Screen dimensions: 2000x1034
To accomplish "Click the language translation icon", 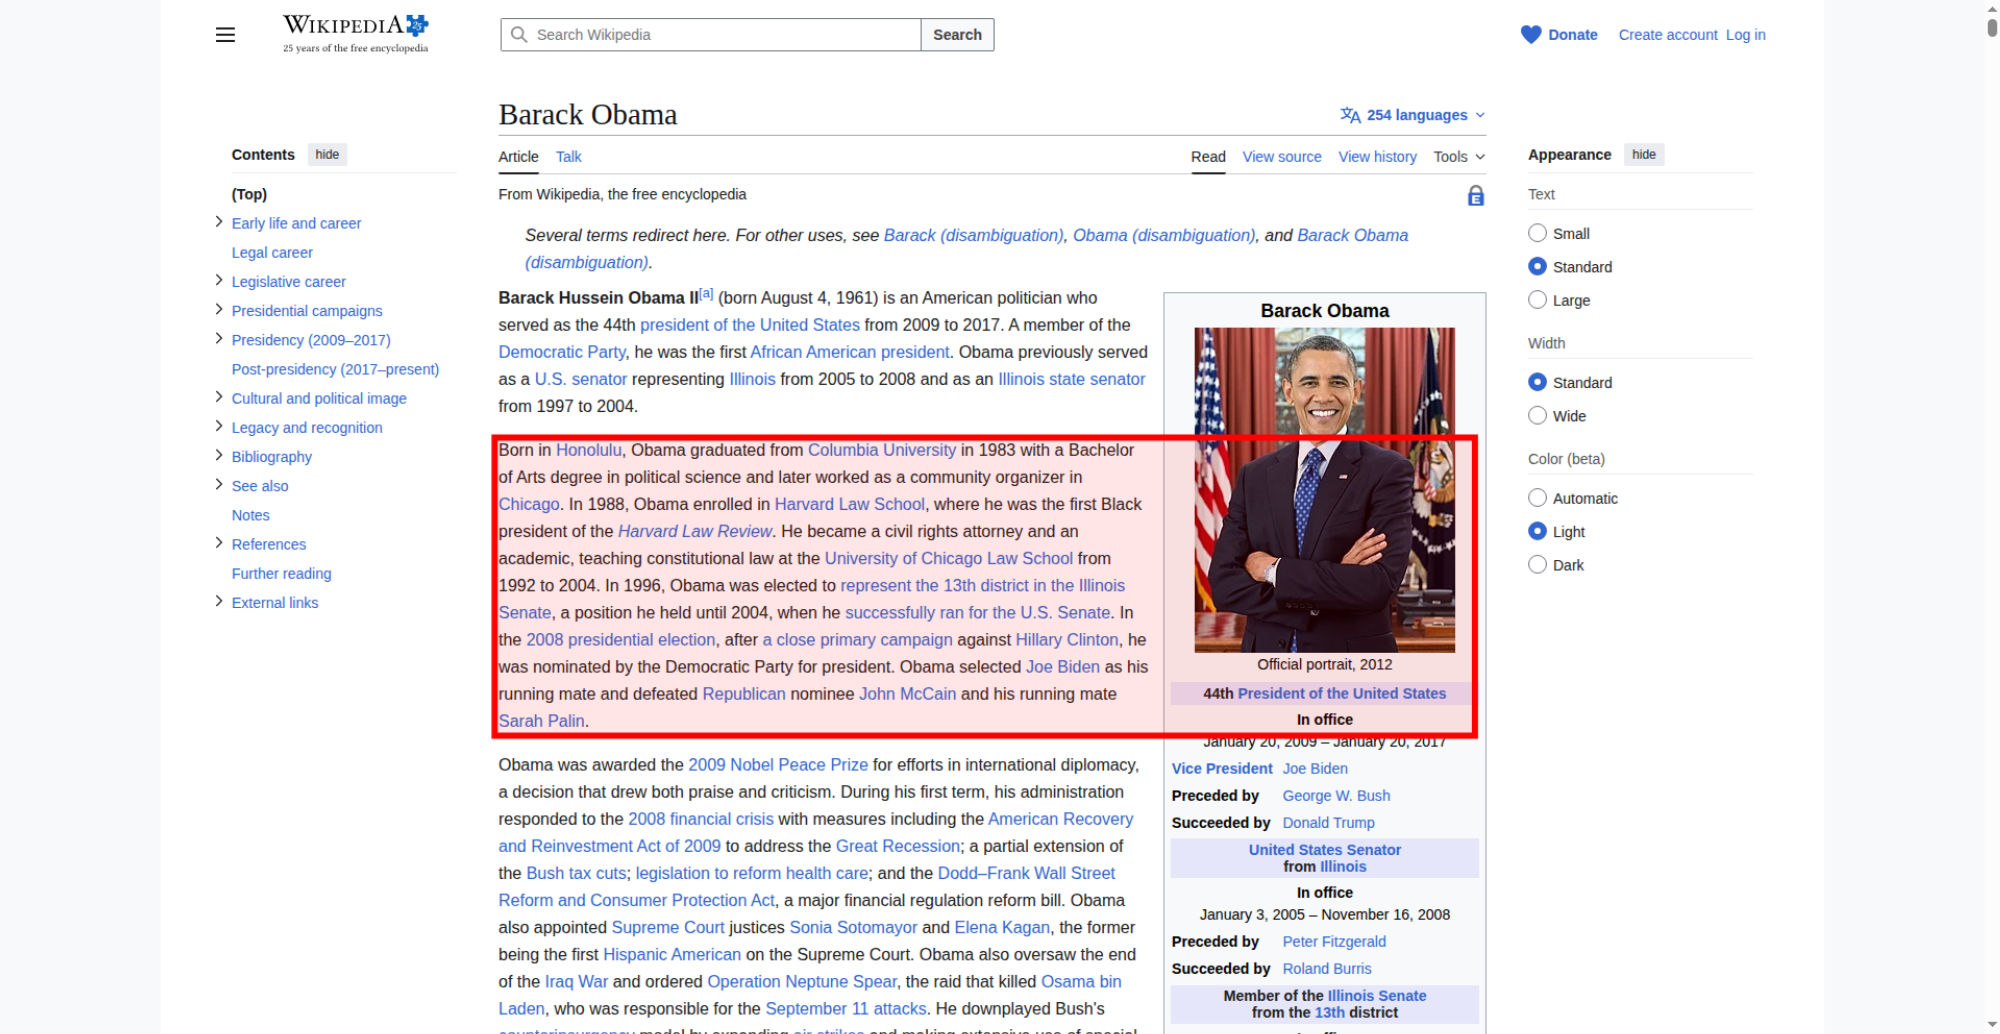I will 1350,115.
